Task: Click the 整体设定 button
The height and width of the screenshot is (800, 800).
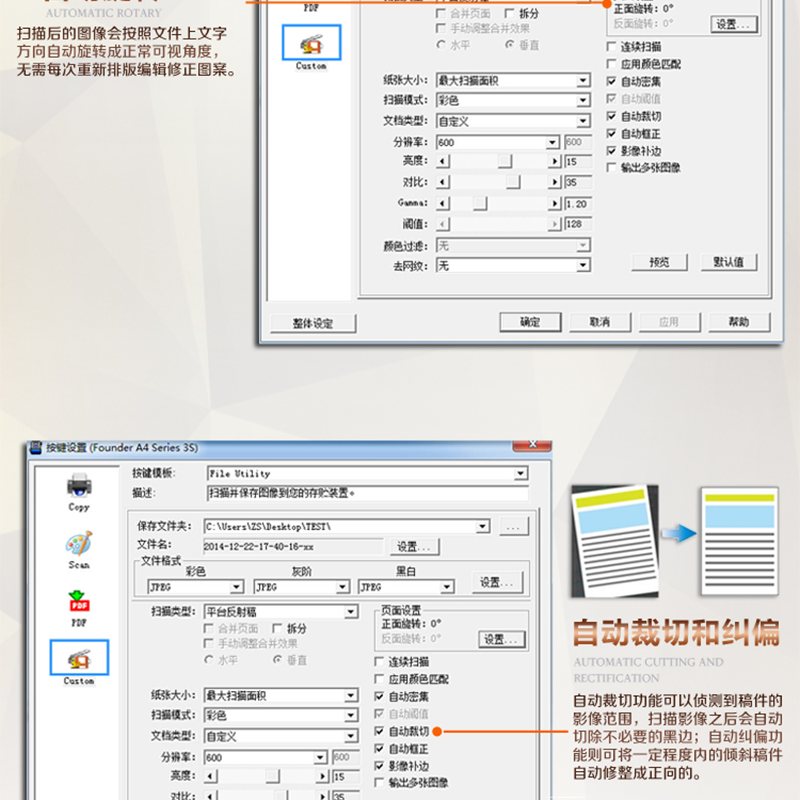Action: pyautogui.click(x=313, y=323)
